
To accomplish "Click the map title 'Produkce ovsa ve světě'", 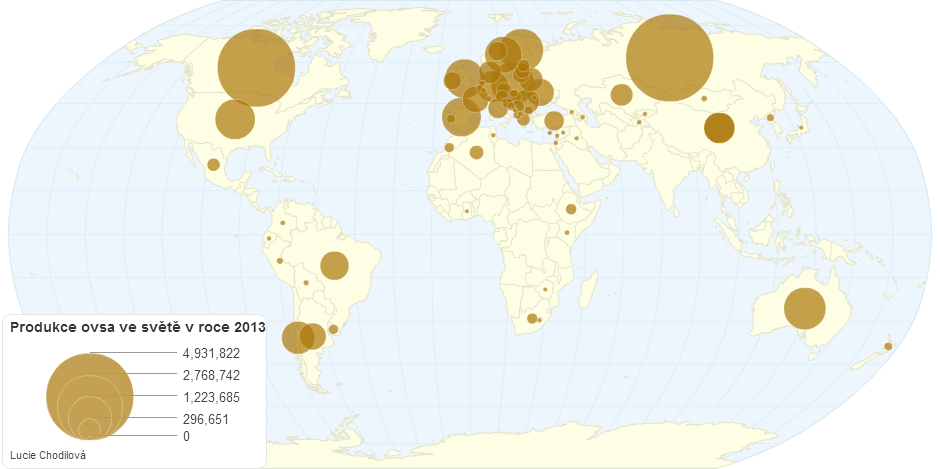I will pos(137,327).
